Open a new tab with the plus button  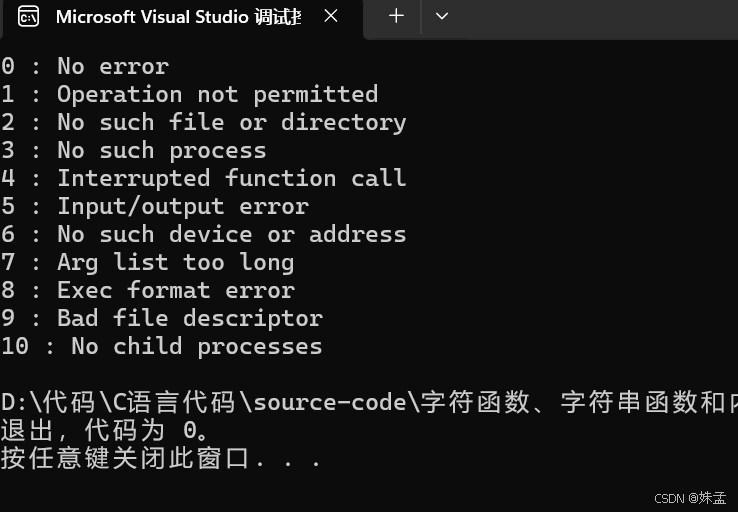coord(396,16)
